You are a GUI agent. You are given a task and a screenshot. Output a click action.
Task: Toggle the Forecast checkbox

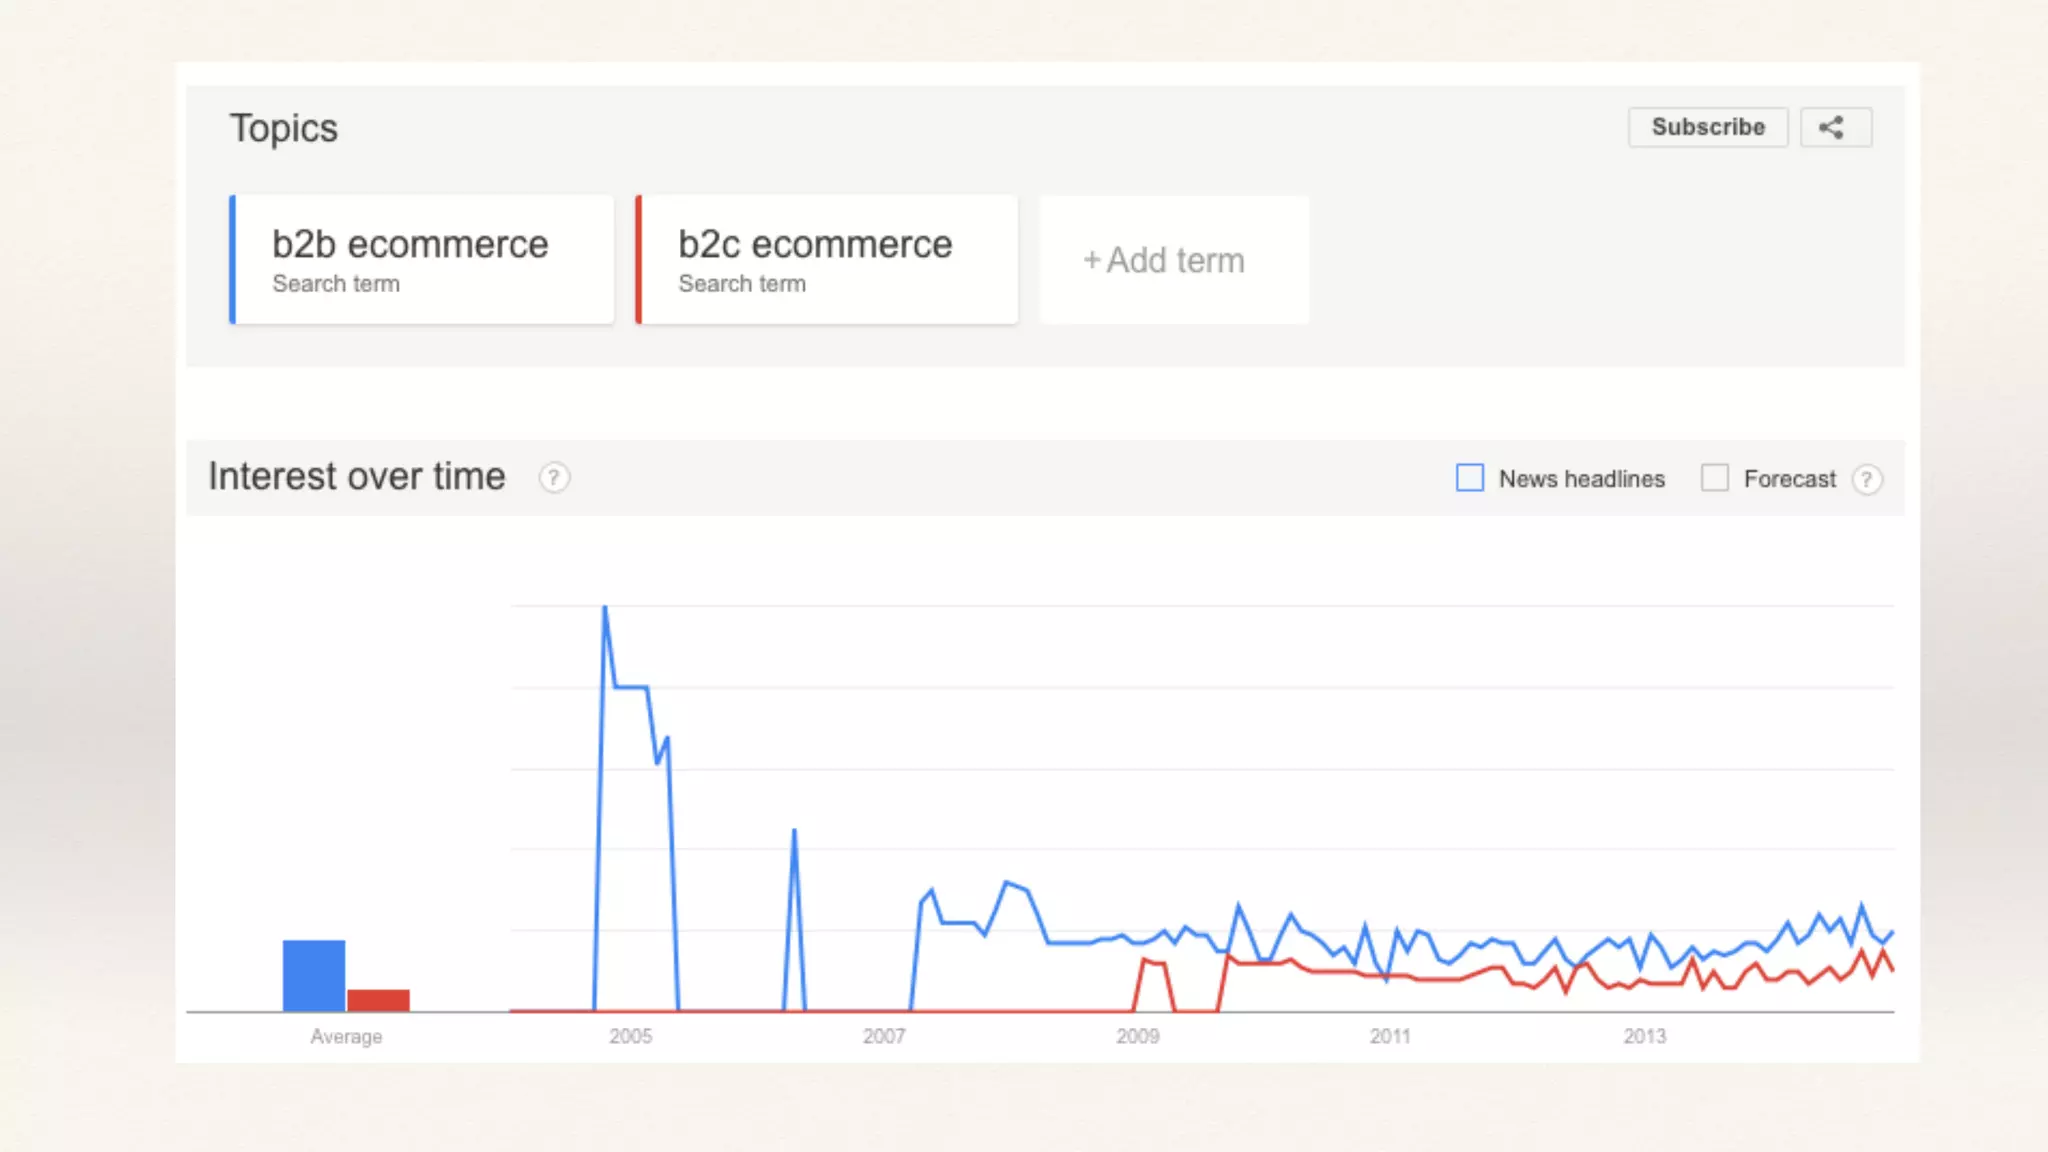point(1715,478)
